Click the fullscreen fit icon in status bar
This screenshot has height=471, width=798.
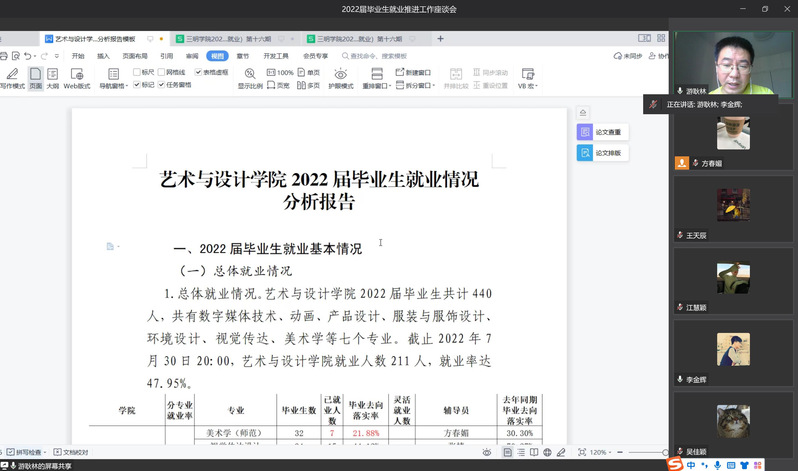[582, 452]
